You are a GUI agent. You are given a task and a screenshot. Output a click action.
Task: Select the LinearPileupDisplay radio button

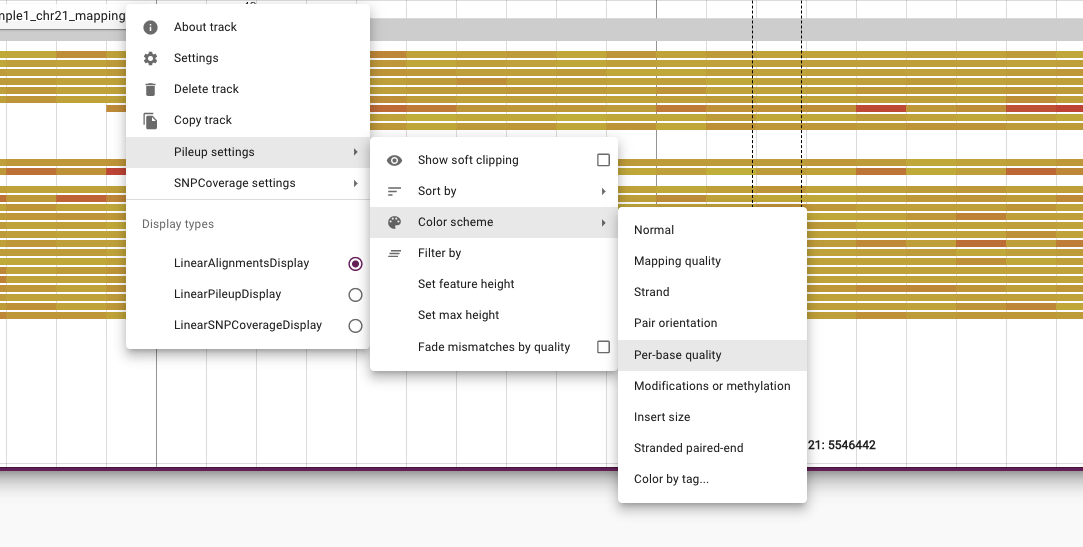point(355,295)
